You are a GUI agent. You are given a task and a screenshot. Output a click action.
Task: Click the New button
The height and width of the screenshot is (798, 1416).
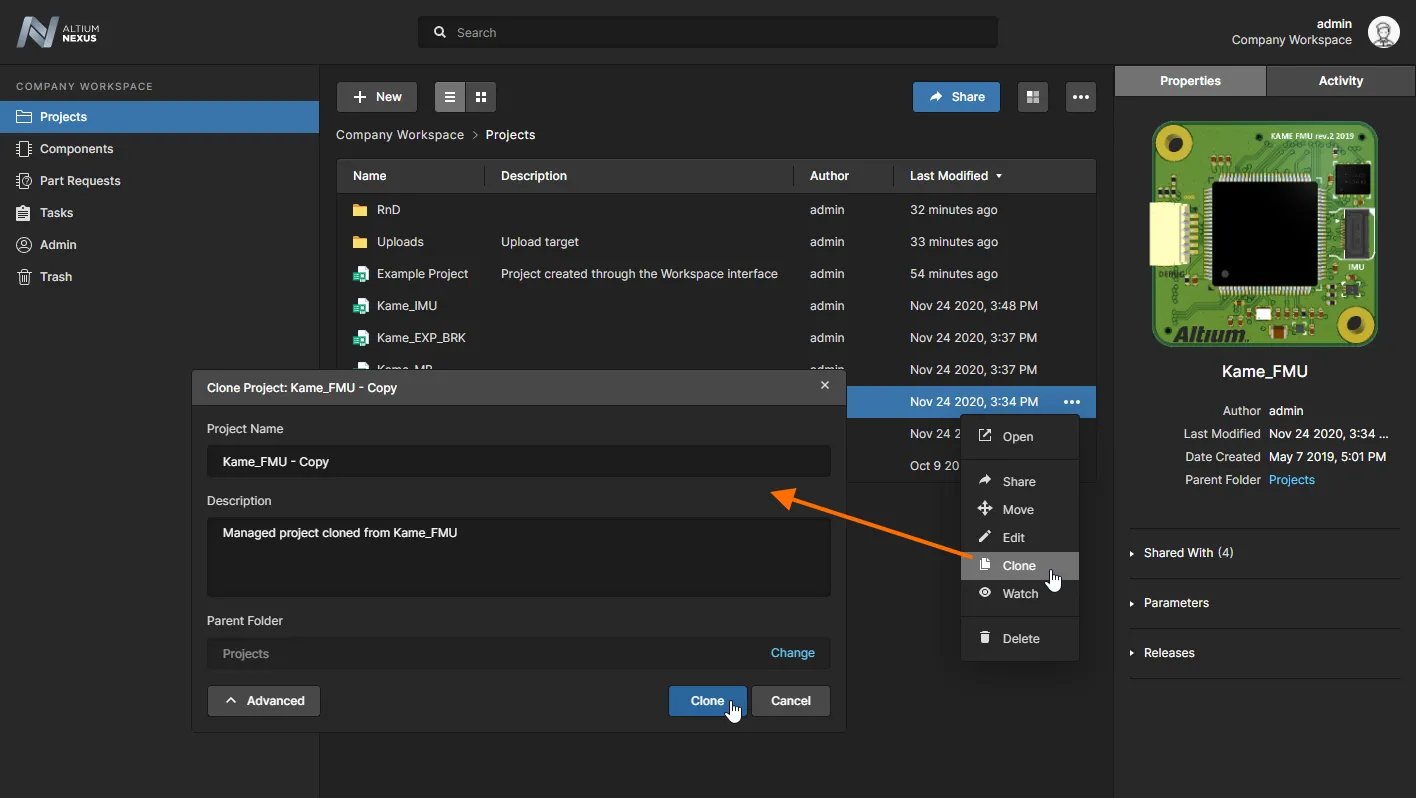[377, 97]
